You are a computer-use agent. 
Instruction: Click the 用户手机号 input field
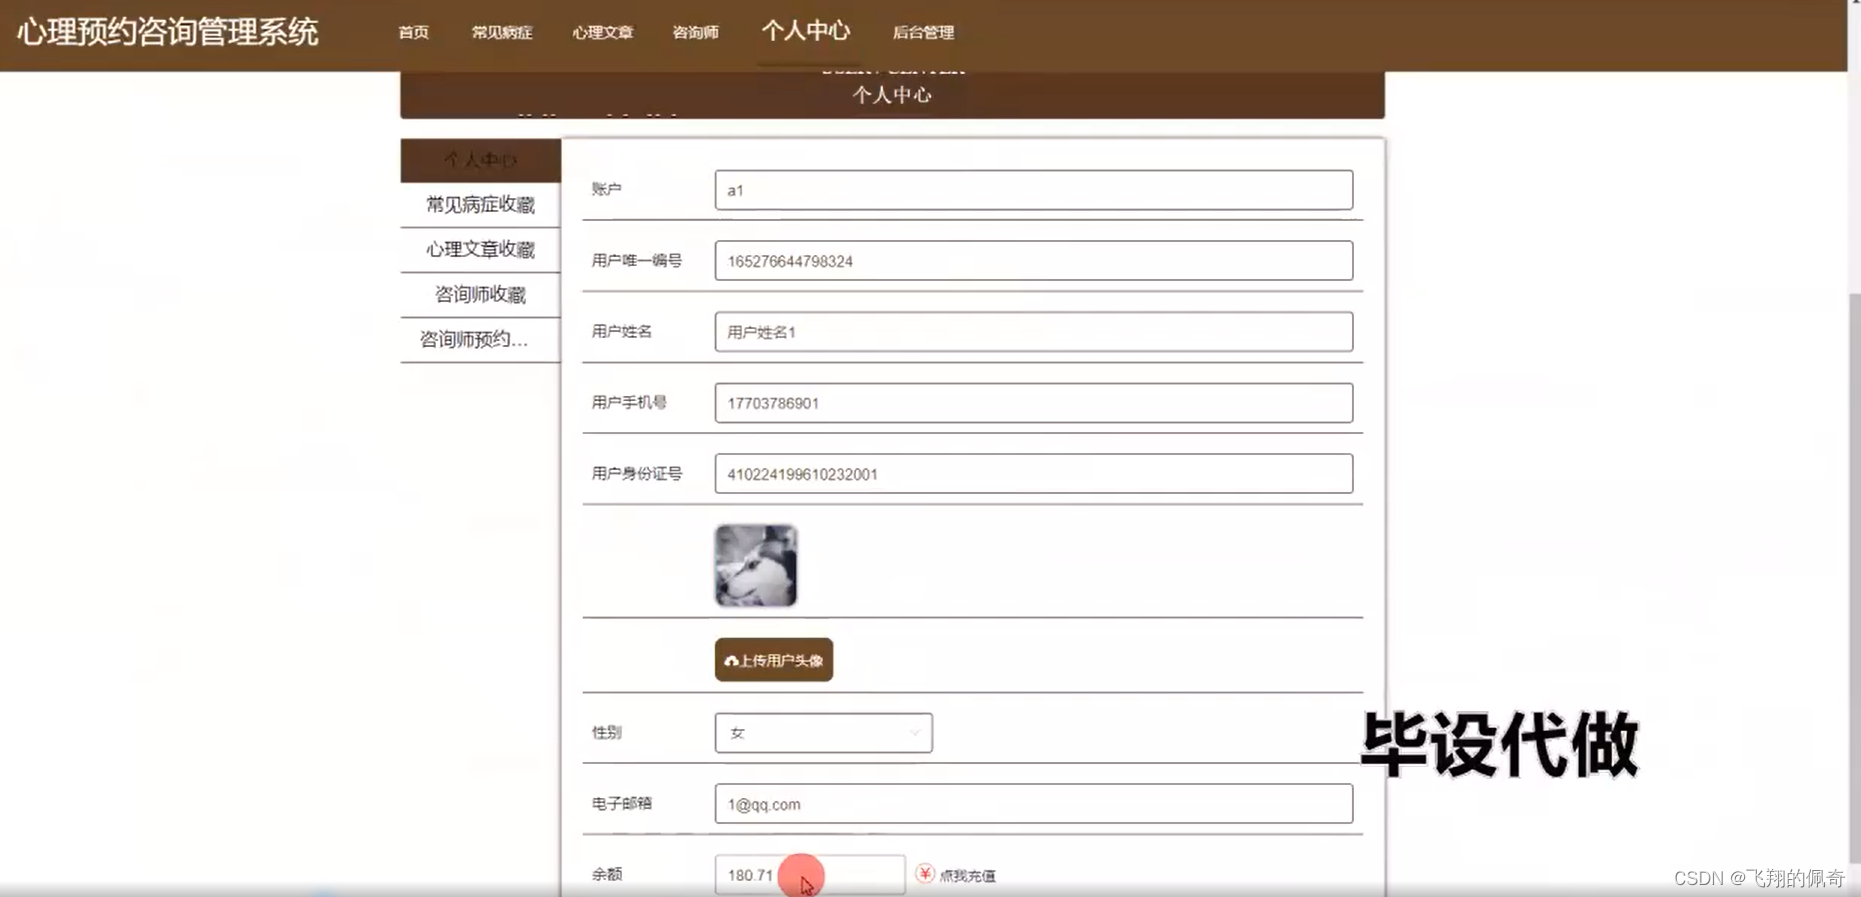click(1034, 403)
